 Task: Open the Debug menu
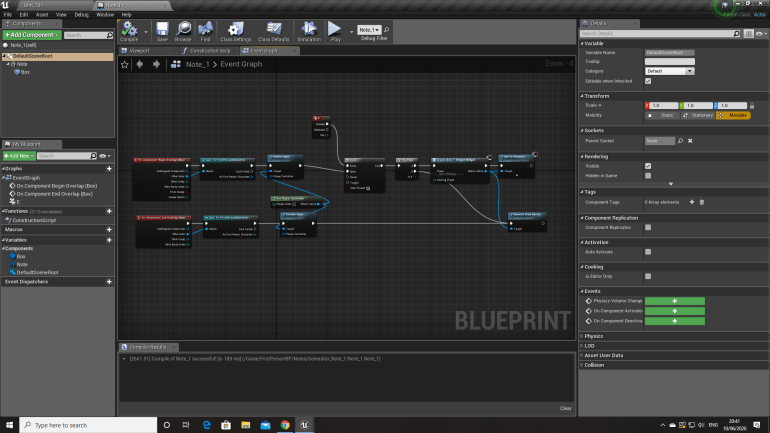point(81,15)
